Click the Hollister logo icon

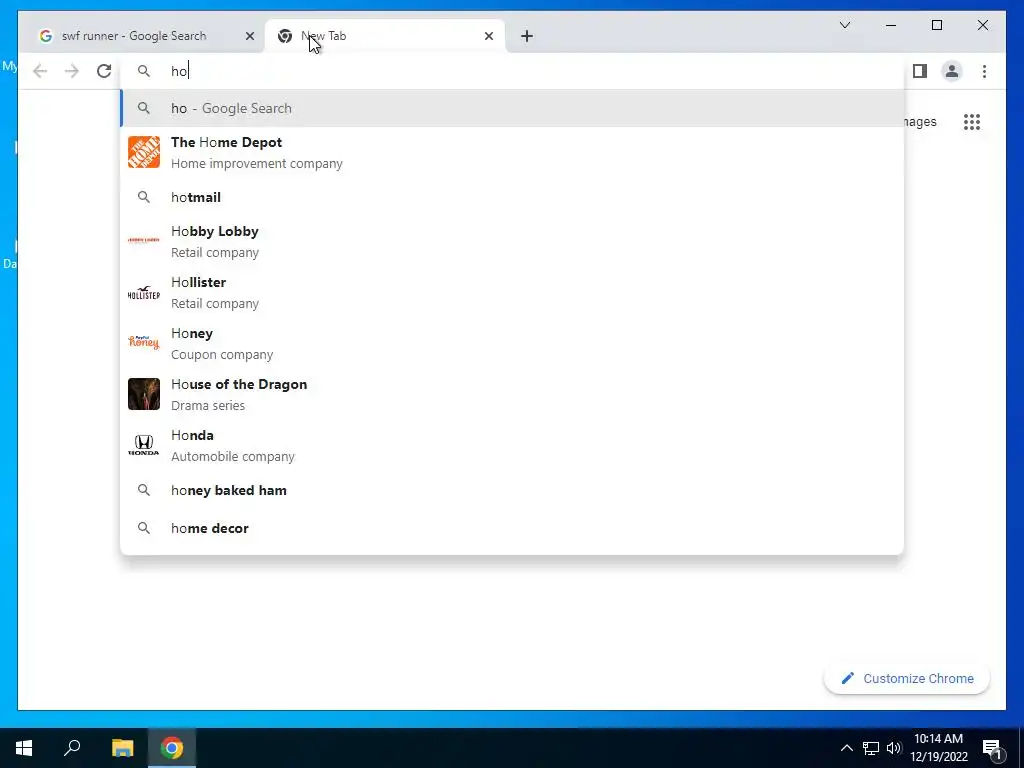pos(144,293)
